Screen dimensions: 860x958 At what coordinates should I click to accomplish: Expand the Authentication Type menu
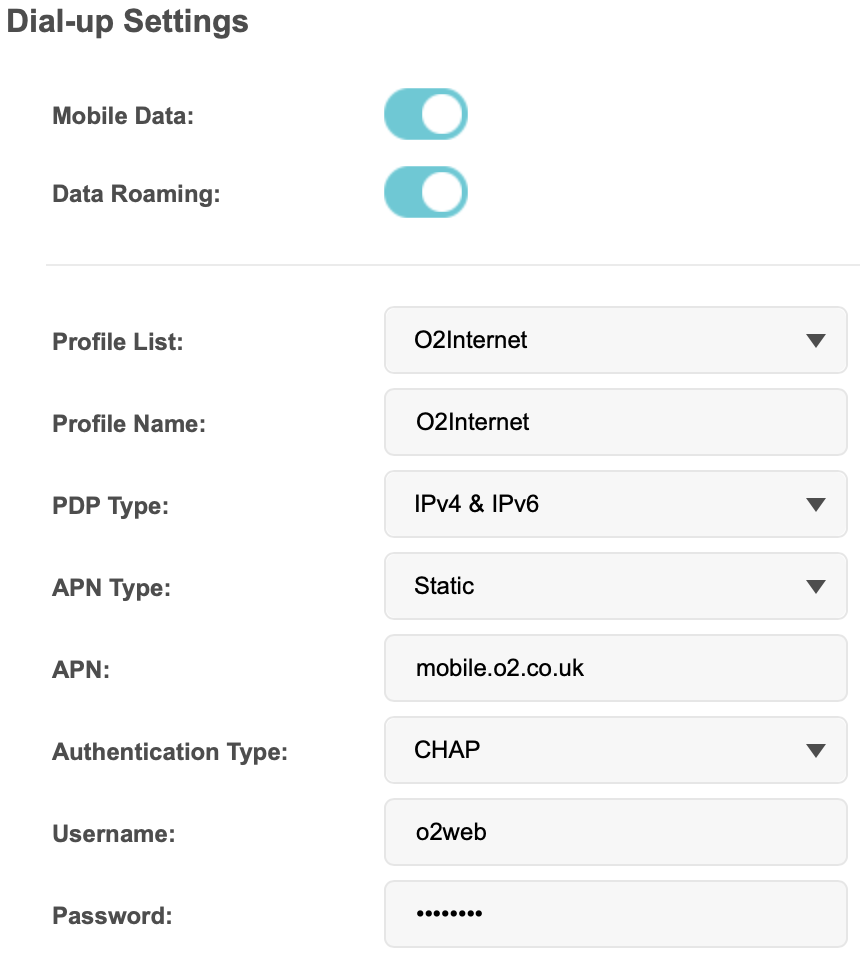pos(615,750)
